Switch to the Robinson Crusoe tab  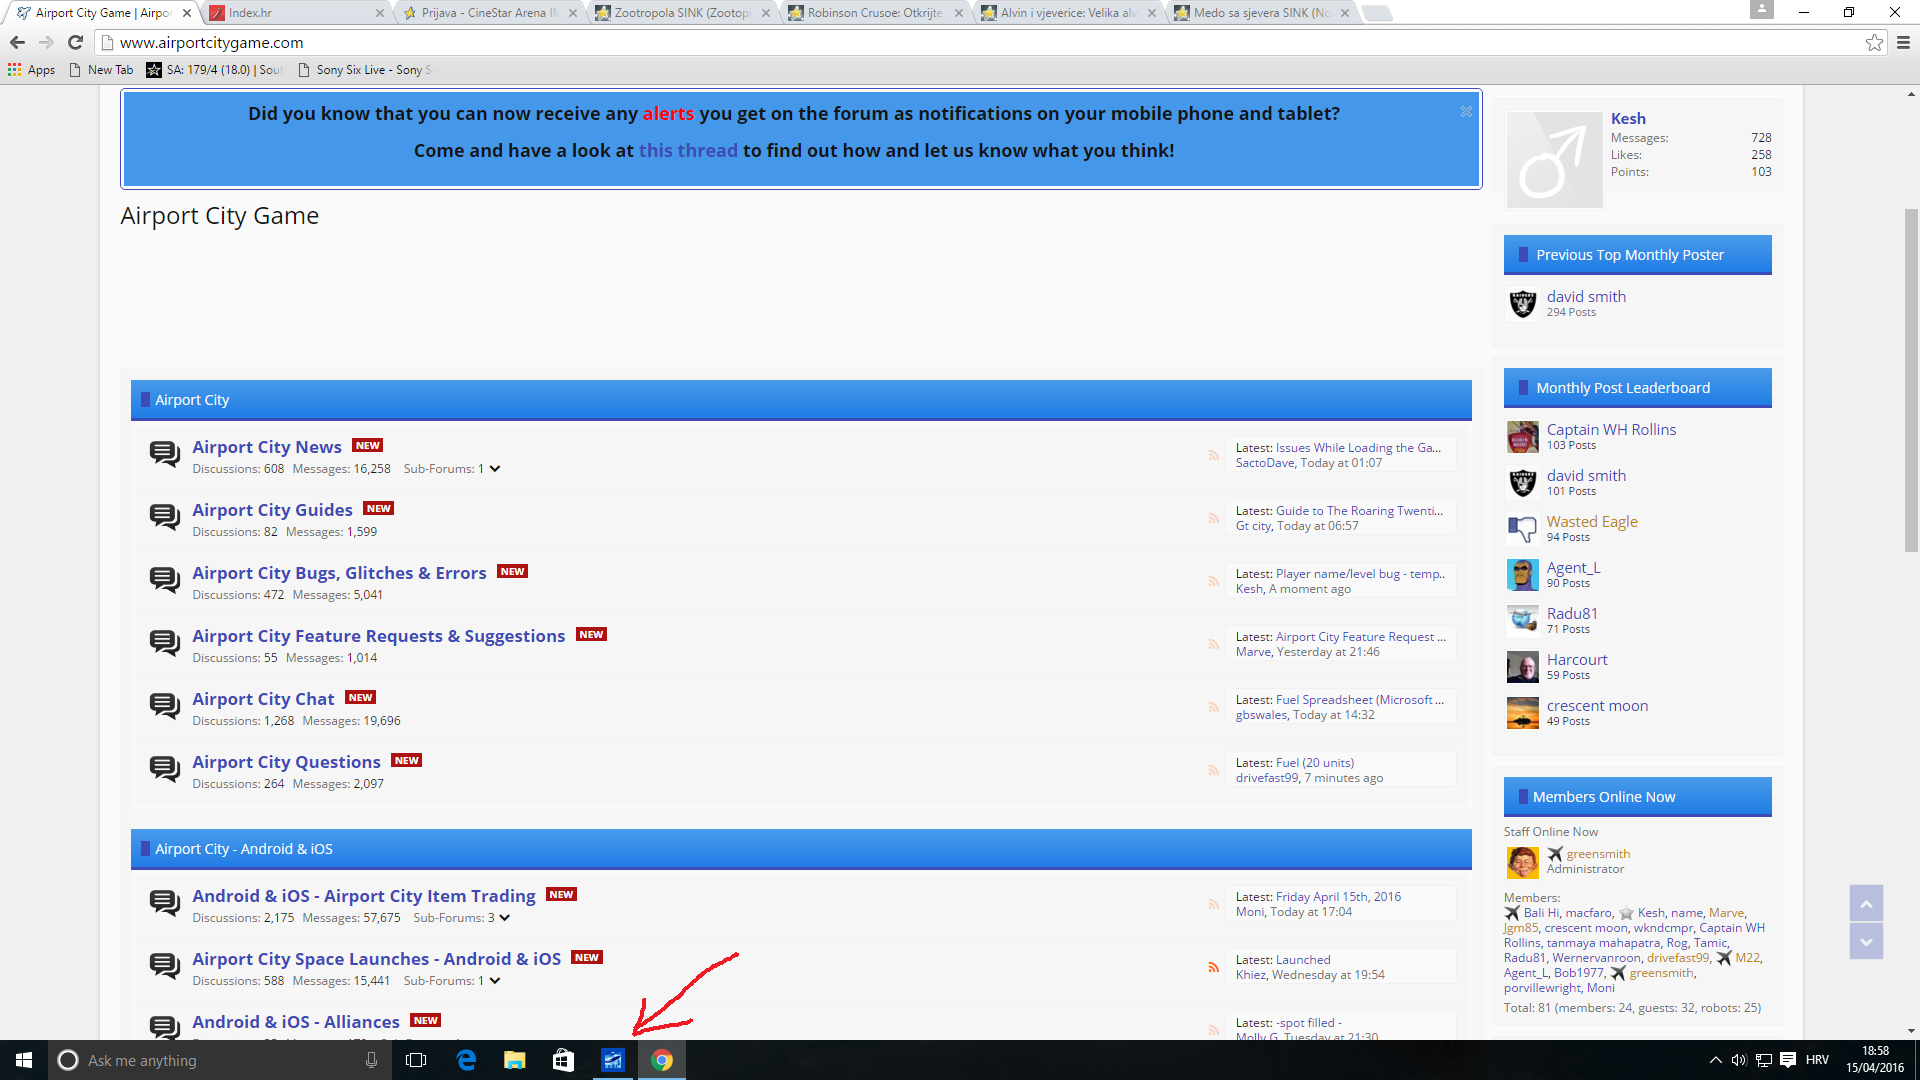(877, 13)
